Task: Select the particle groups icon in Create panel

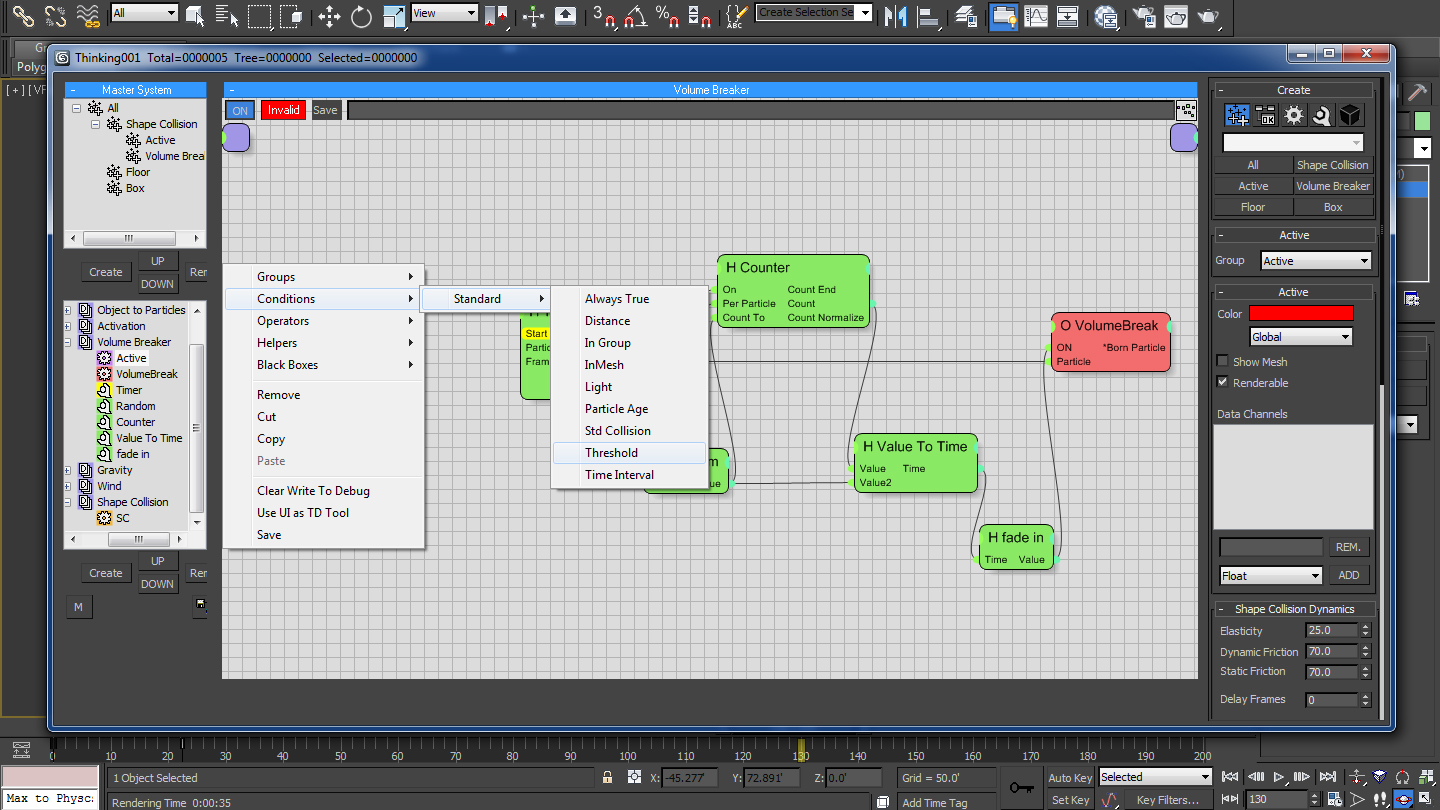Action: (x=1237, y=116)
